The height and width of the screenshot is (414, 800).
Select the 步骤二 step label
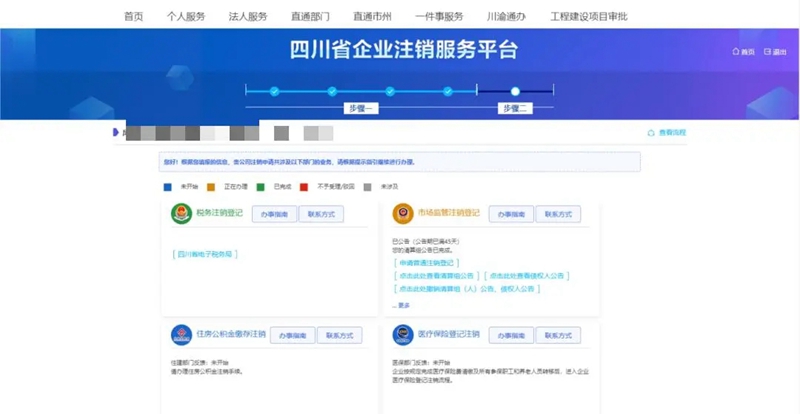click(515, 108)
